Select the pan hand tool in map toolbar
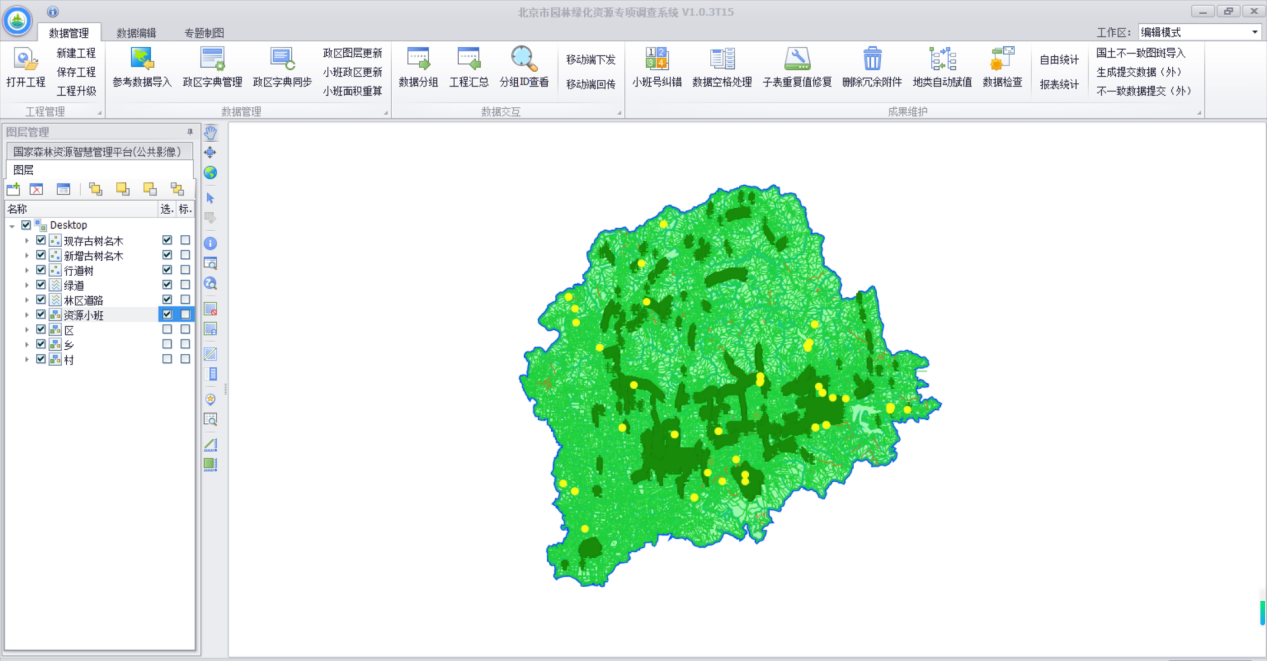 click(210, 132)
